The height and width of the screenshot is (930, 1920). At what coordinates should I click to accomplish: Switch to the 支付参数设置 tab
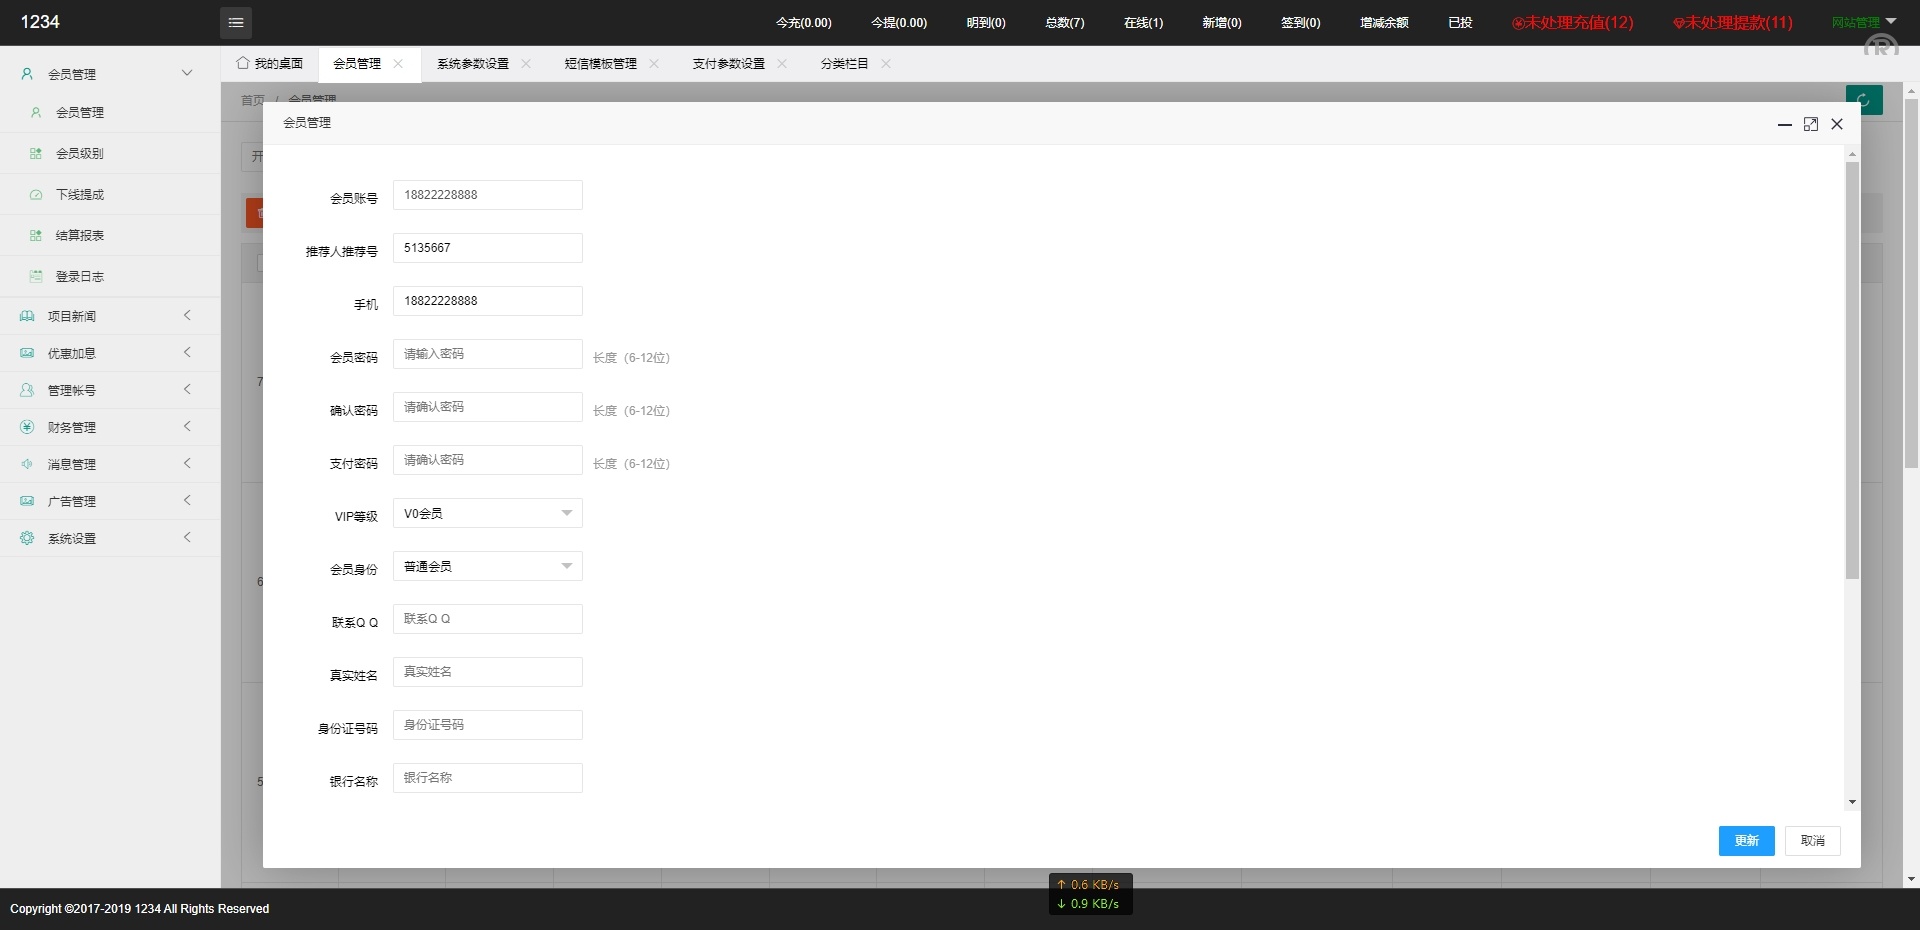tap(728, 64)
